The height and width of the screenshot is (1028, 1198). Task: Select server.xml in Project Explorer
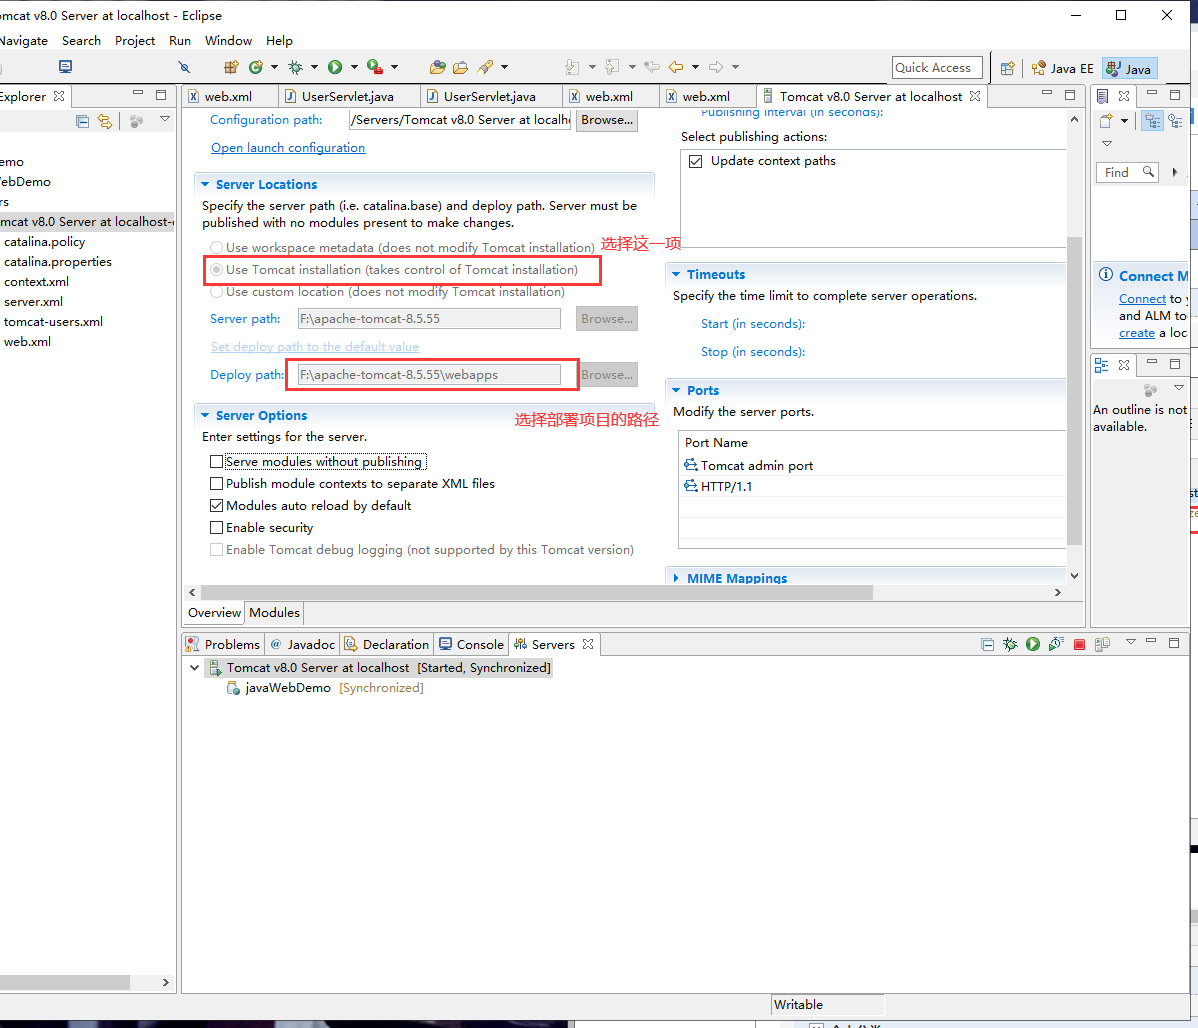click(x=33, y=302)
